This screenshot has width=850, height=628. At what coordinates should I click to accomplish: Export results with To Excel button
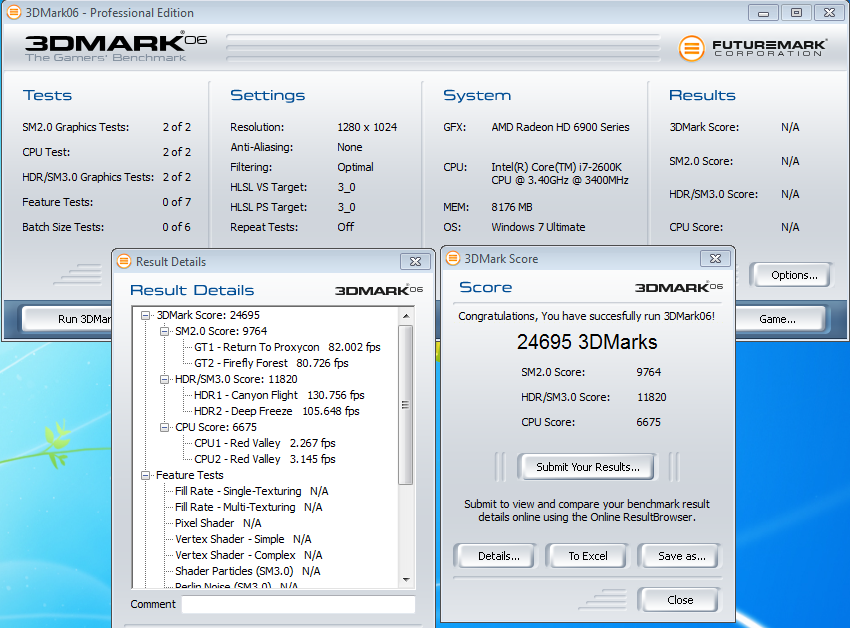(x=588, y=556)
